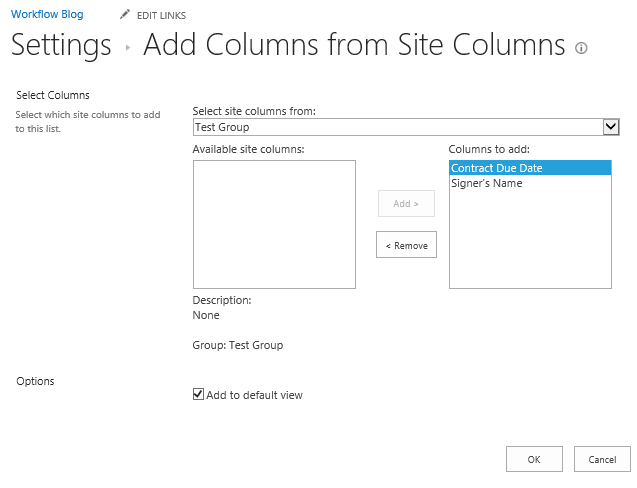Select Signer's Name in Columns to add
637x488 pixels.
pos(486,183)
